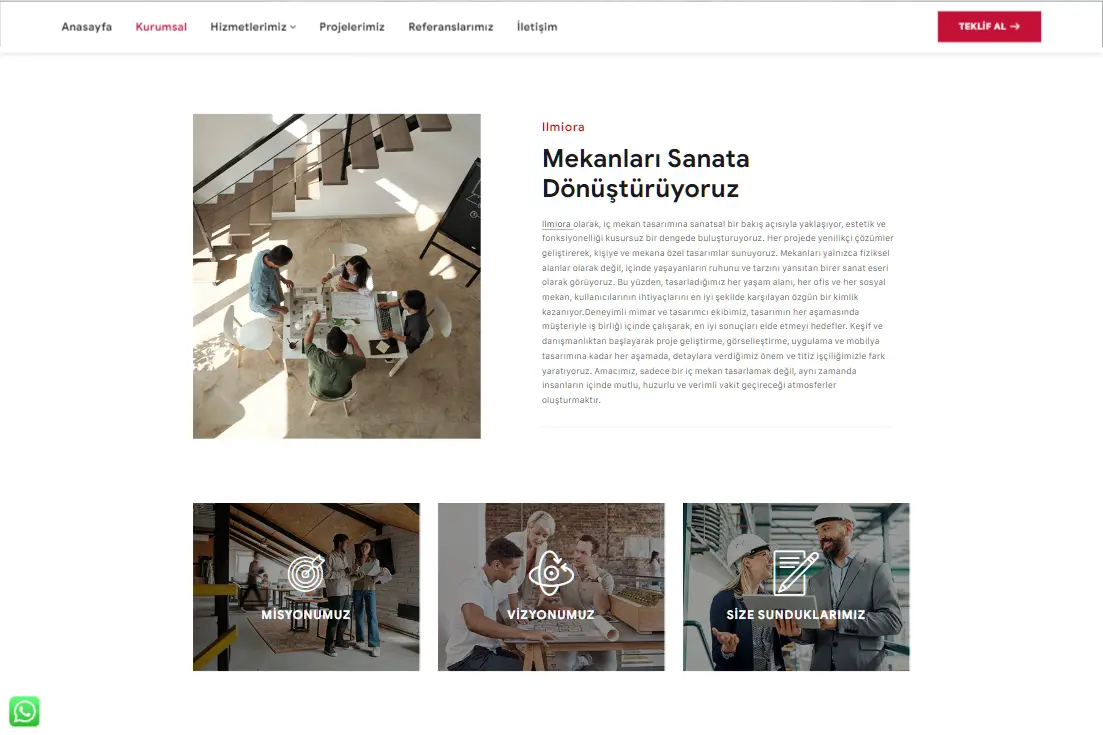Click arrow icon in Teklif Al button
The image size is (1103, 735).
pyautogui.click(x=1014, y=27)
